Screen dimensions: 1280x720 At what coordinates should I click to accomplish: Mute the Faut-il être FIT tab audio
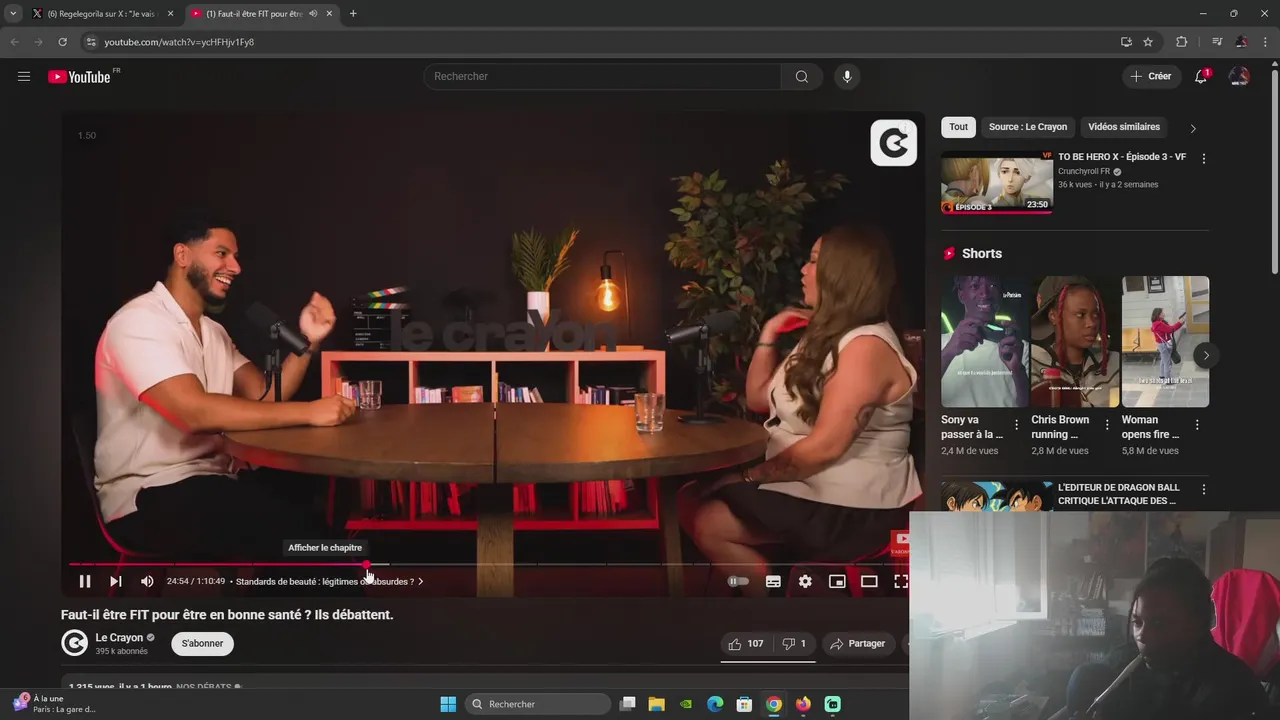pos(314,14)
